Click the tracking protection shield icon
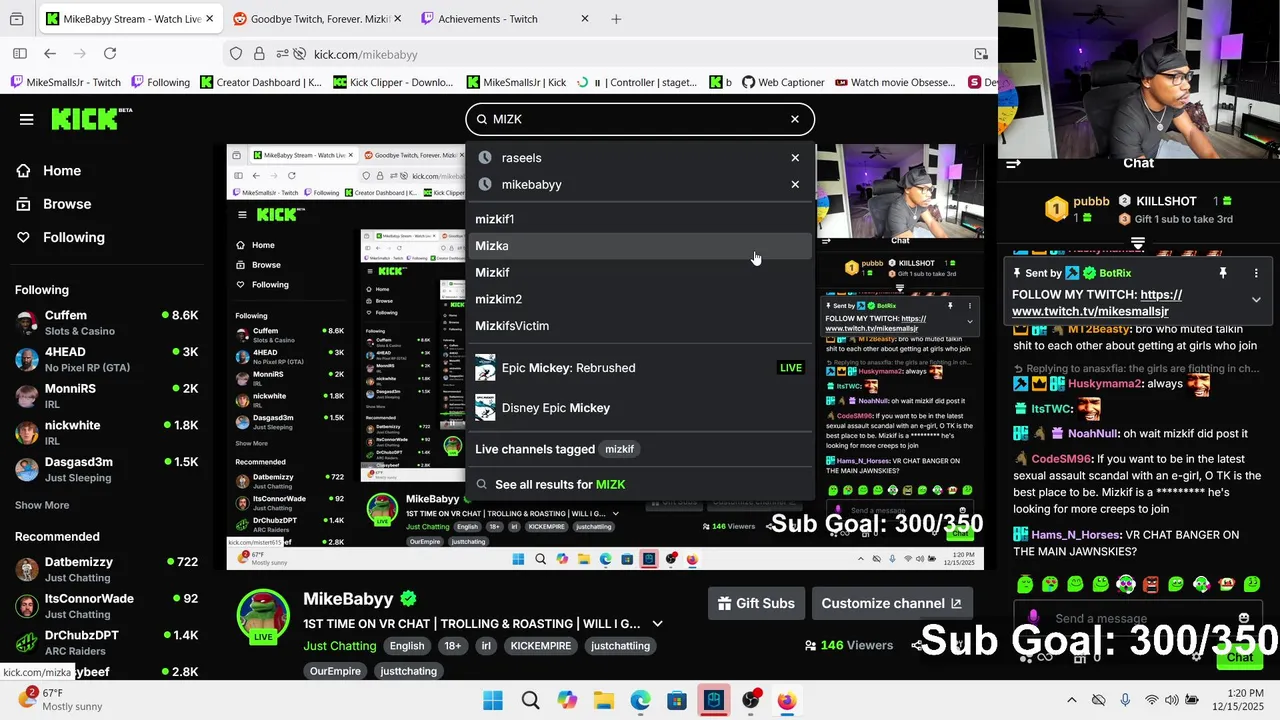The image size is (1280, 720). (236, 54)
